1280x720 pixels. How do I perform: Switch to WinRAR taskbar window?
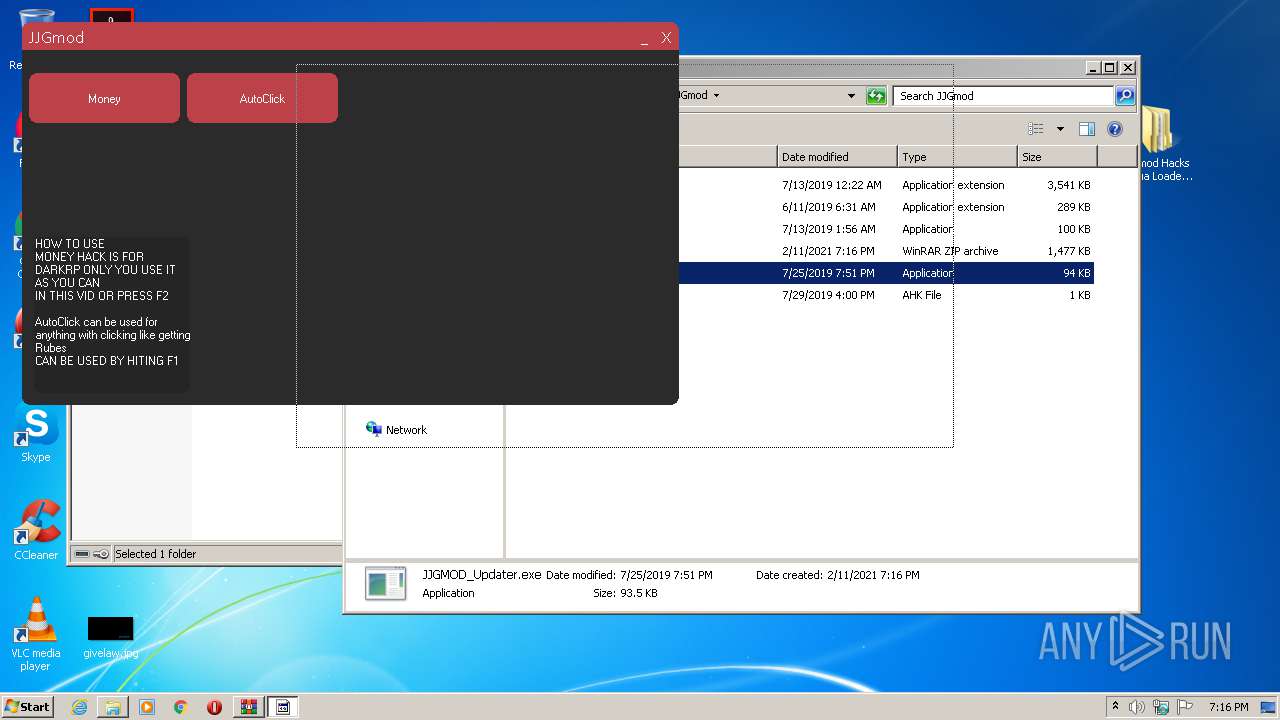tap(248, 707)
